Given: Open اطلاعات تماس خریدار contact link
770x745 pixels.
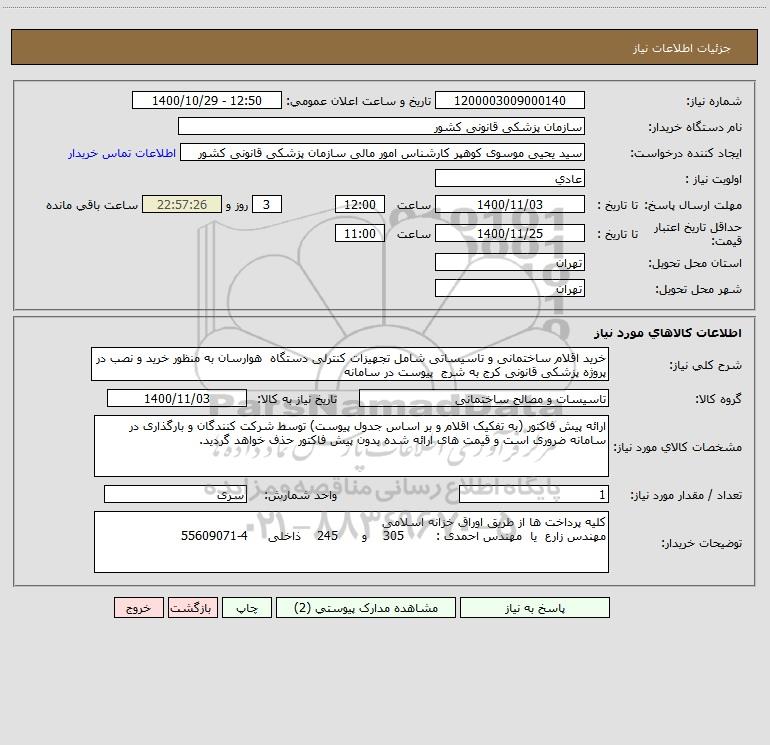Looking at the screenshot, I should [122, 153].
